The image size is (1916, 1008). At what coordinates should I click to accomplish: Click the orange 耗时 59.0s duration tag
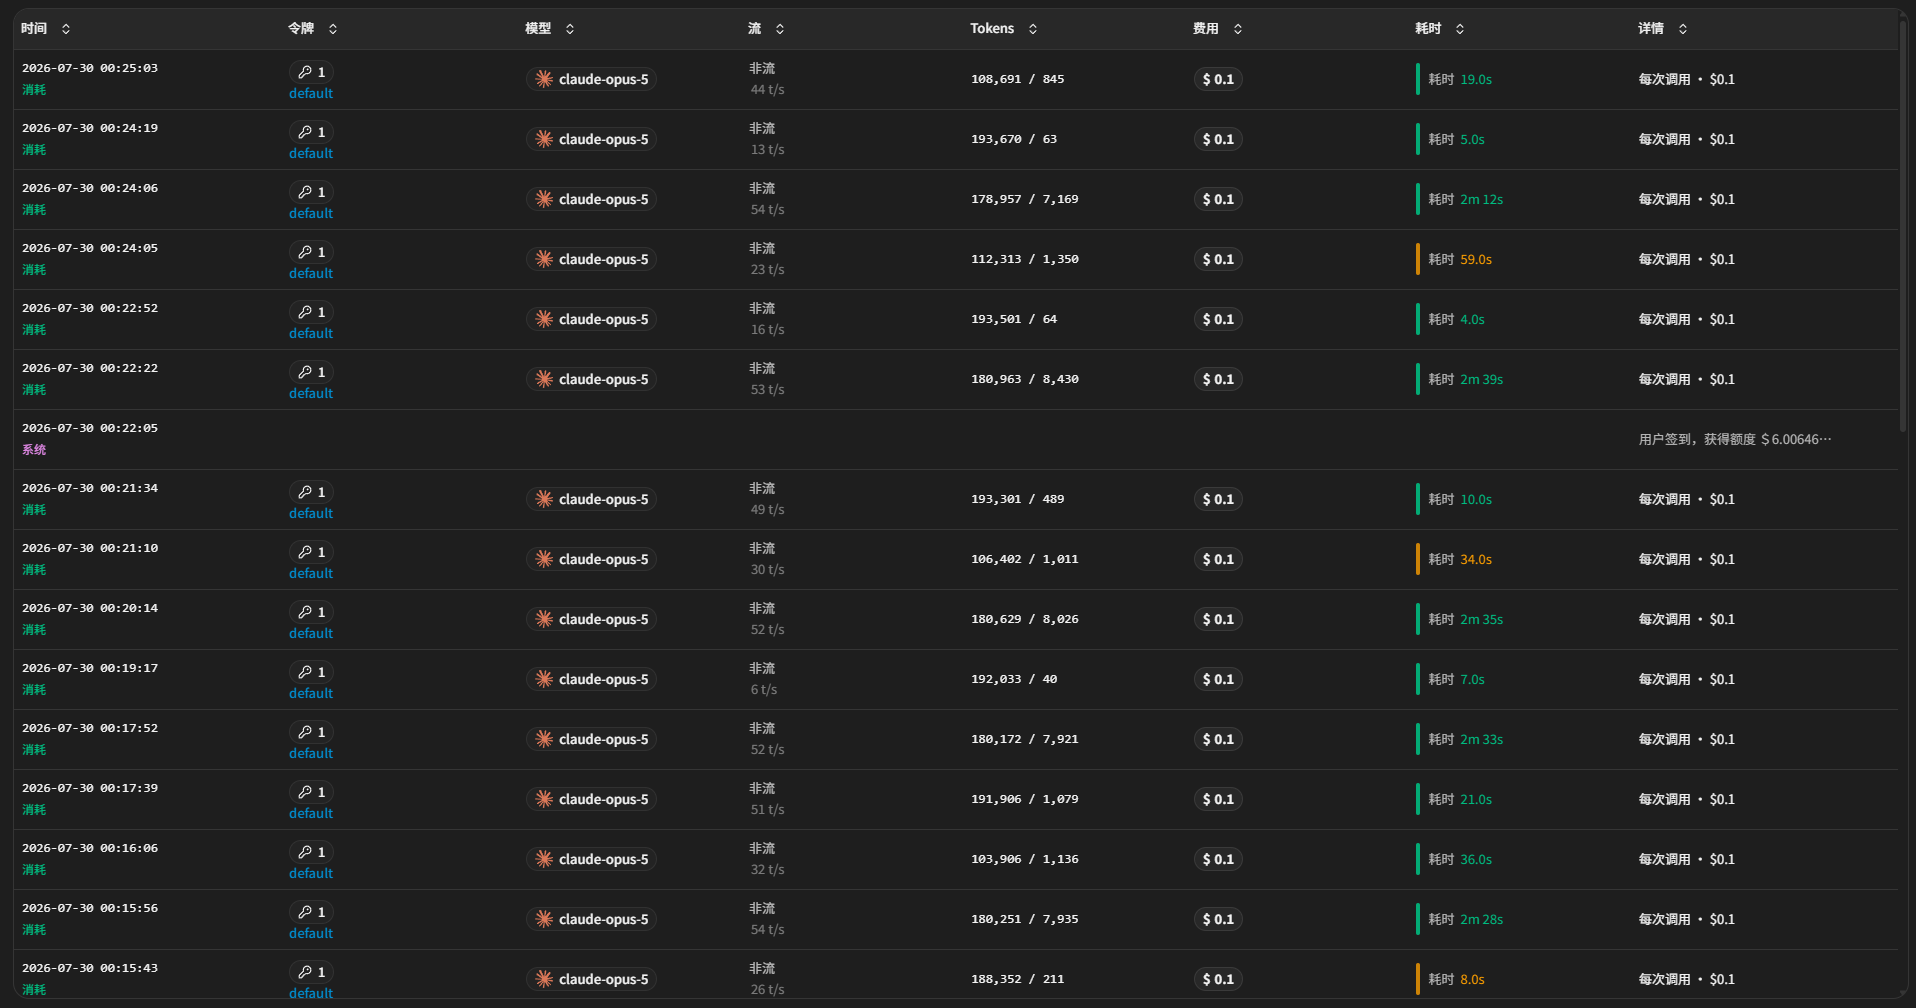1455,259
